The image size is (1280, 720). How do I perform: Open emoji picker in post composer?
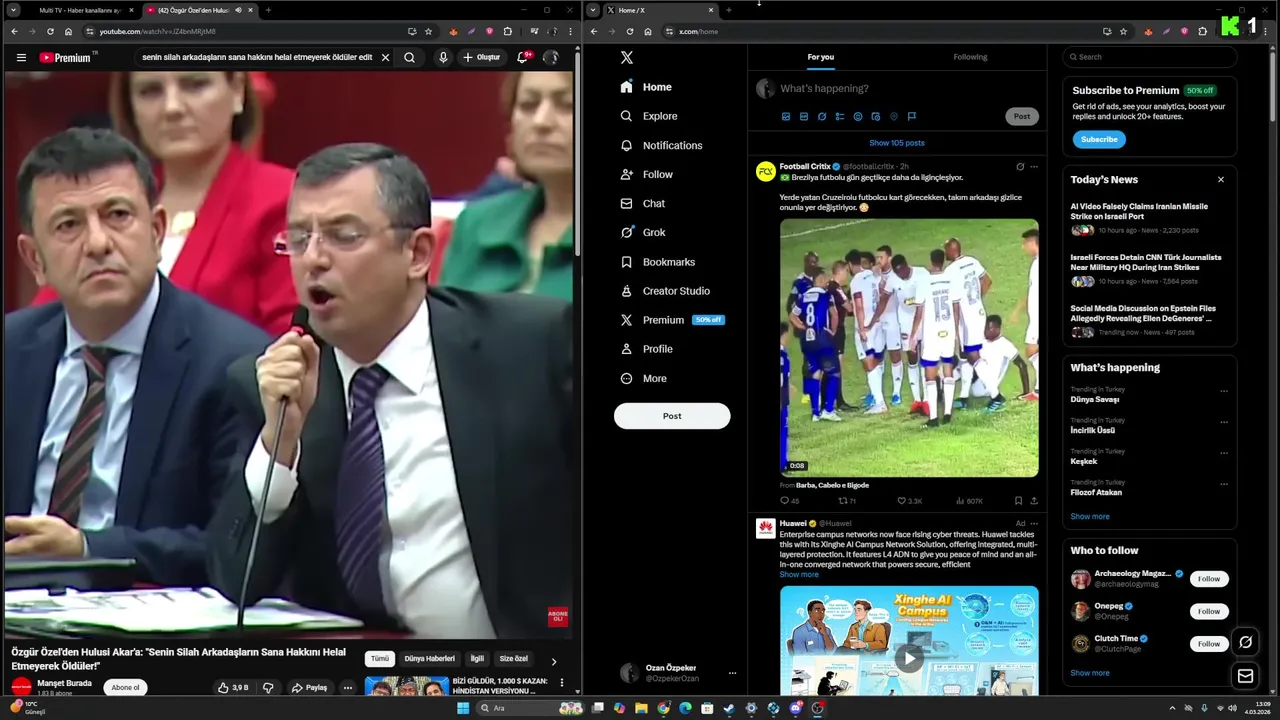tap(858, 117)
